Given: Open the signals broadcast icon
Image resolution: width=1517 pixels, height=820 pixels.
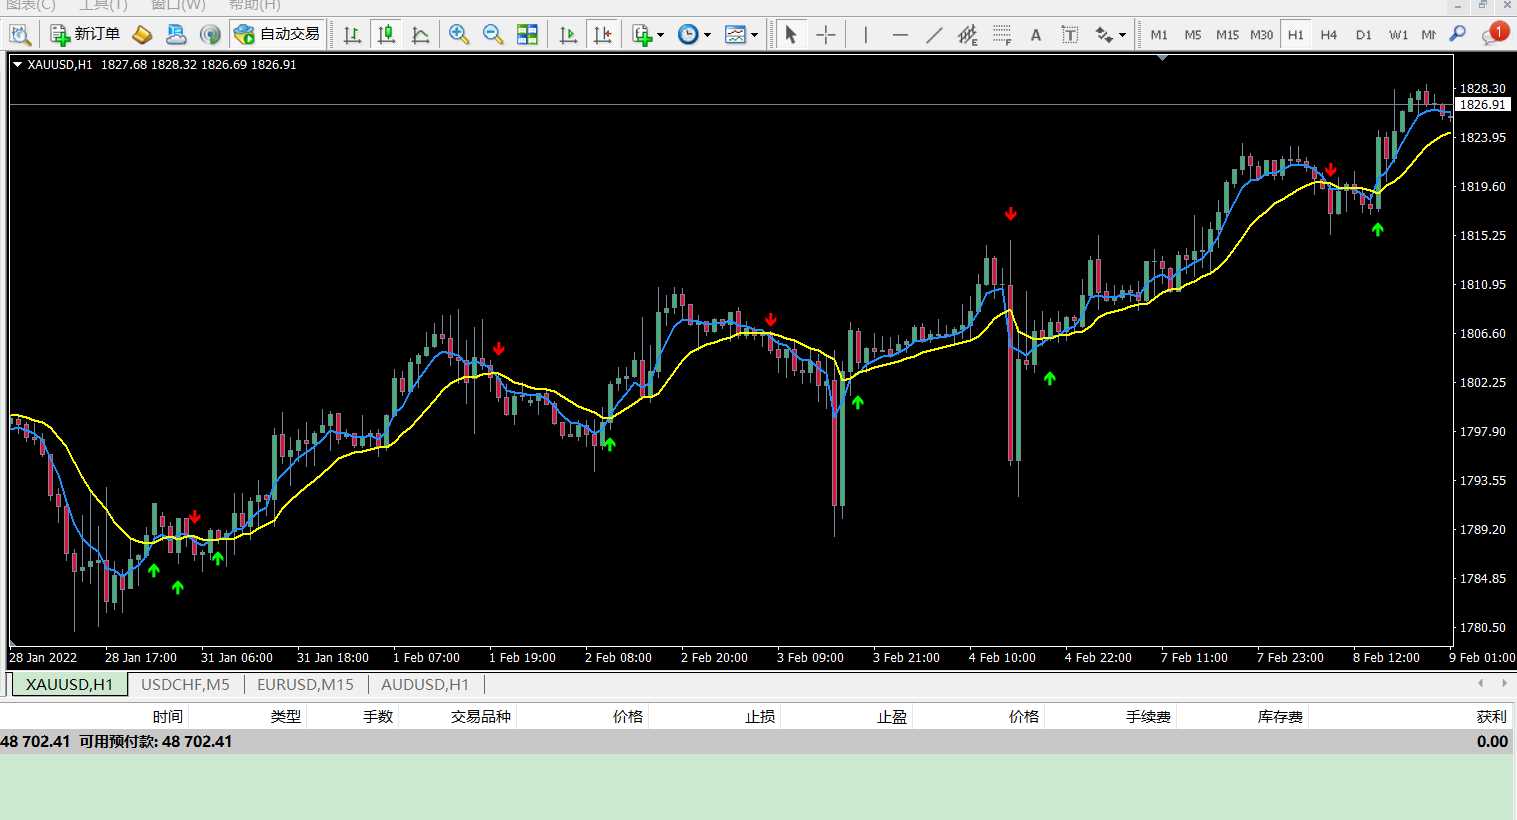Looking at the screenshot, I should tap(210, 35).
